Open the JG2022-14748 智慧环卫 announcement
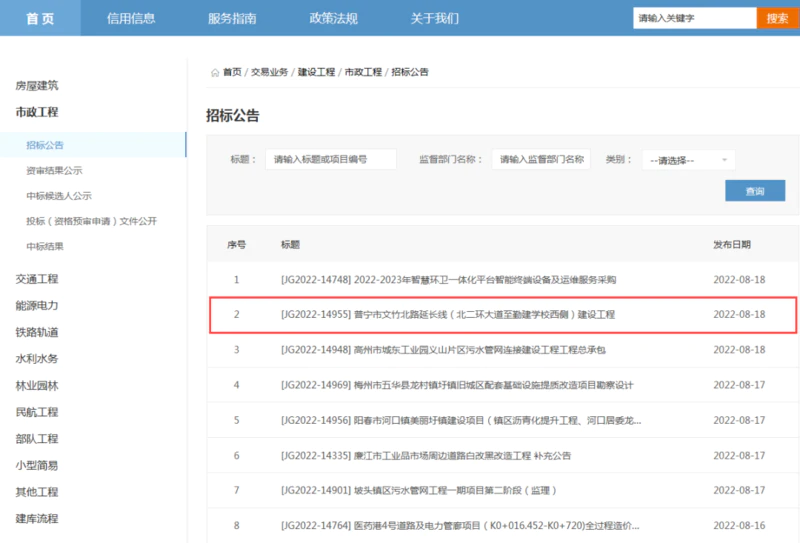 pyautogui.click(x=449, y=280)
